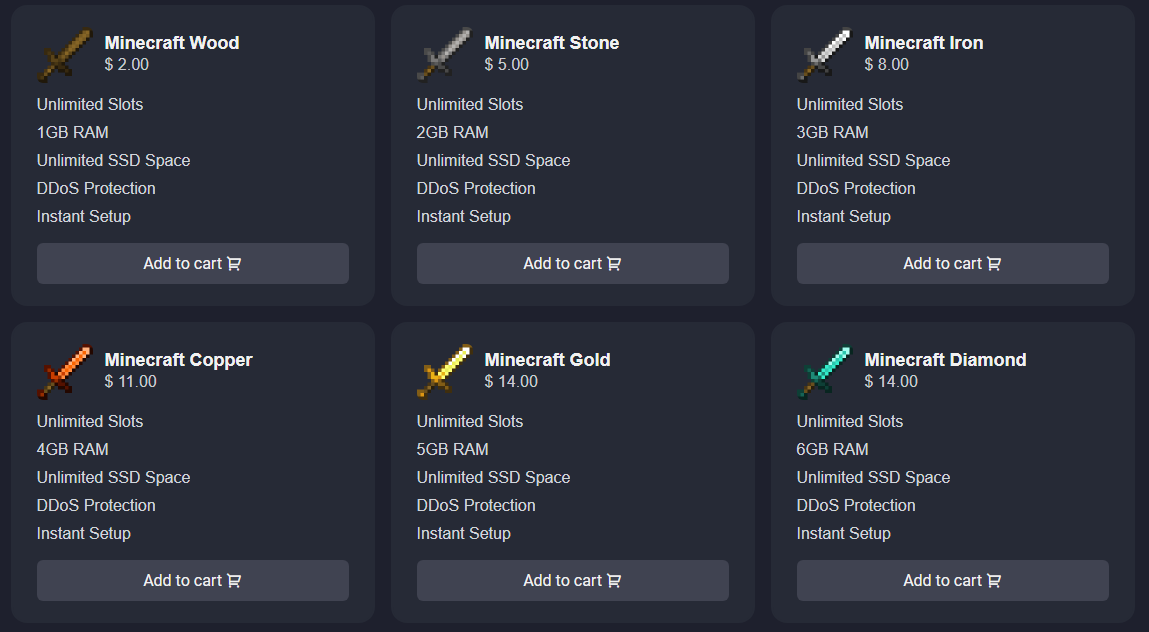
Task: Click the $ 2.00 price label
Action: coord(127,65)
